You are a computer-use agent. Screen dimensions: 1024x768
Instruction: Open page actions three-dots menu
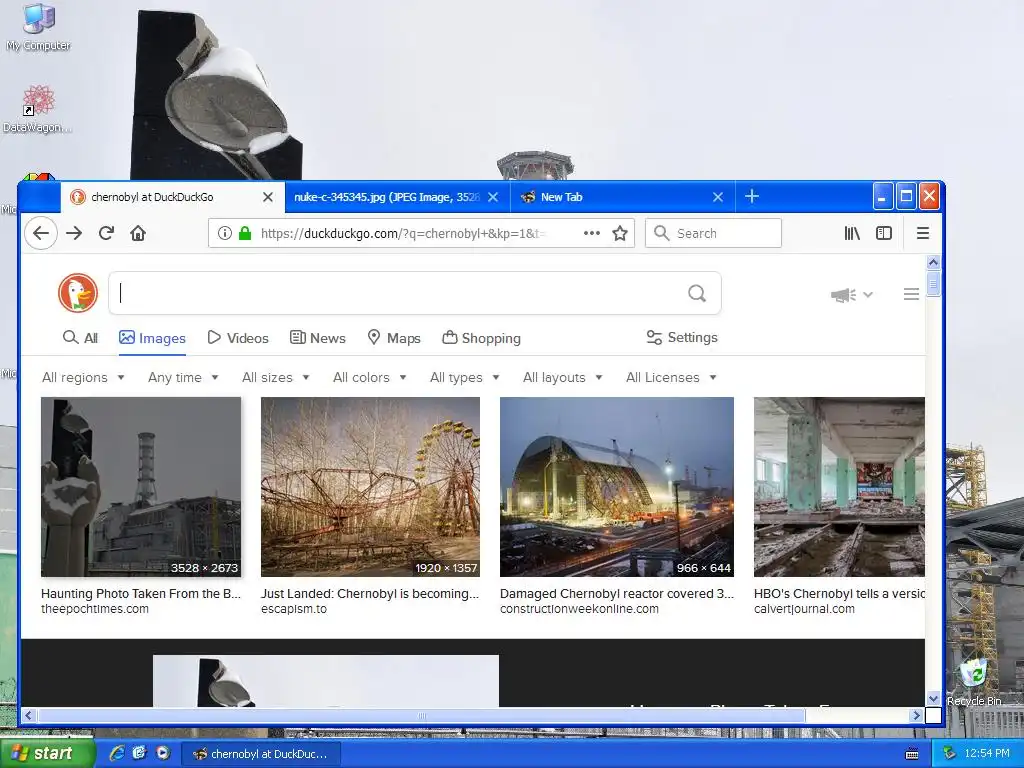592,233
